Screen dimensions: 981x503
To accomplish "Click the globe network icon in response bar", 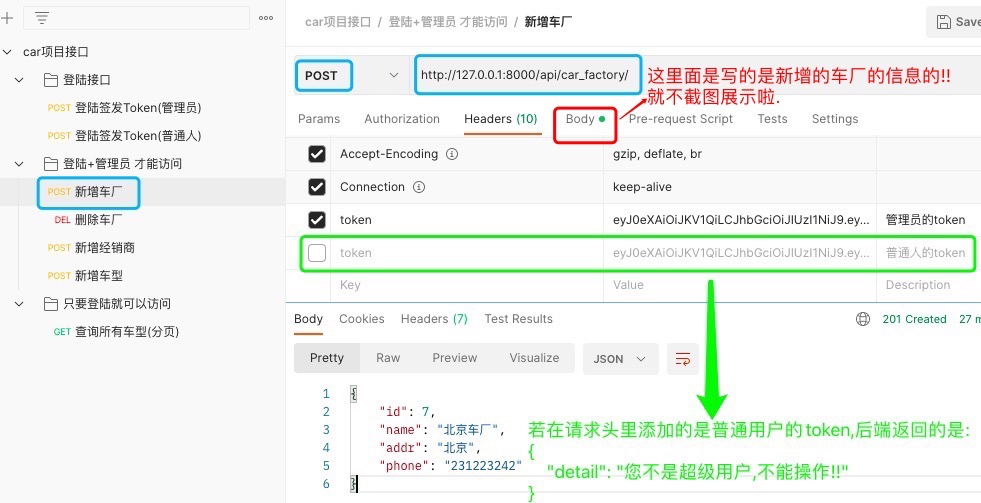I will (863, 319).
